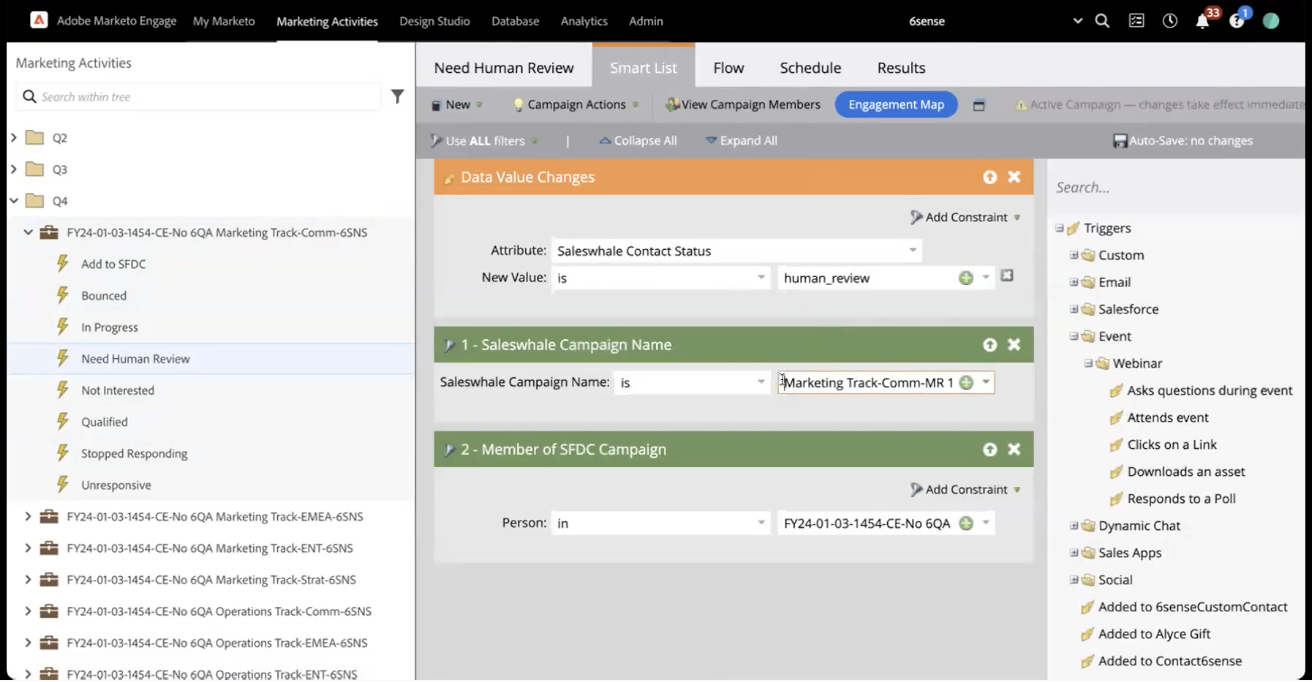Select the In Progress smart campaign
1312x682 pixels.
point(109,327)
